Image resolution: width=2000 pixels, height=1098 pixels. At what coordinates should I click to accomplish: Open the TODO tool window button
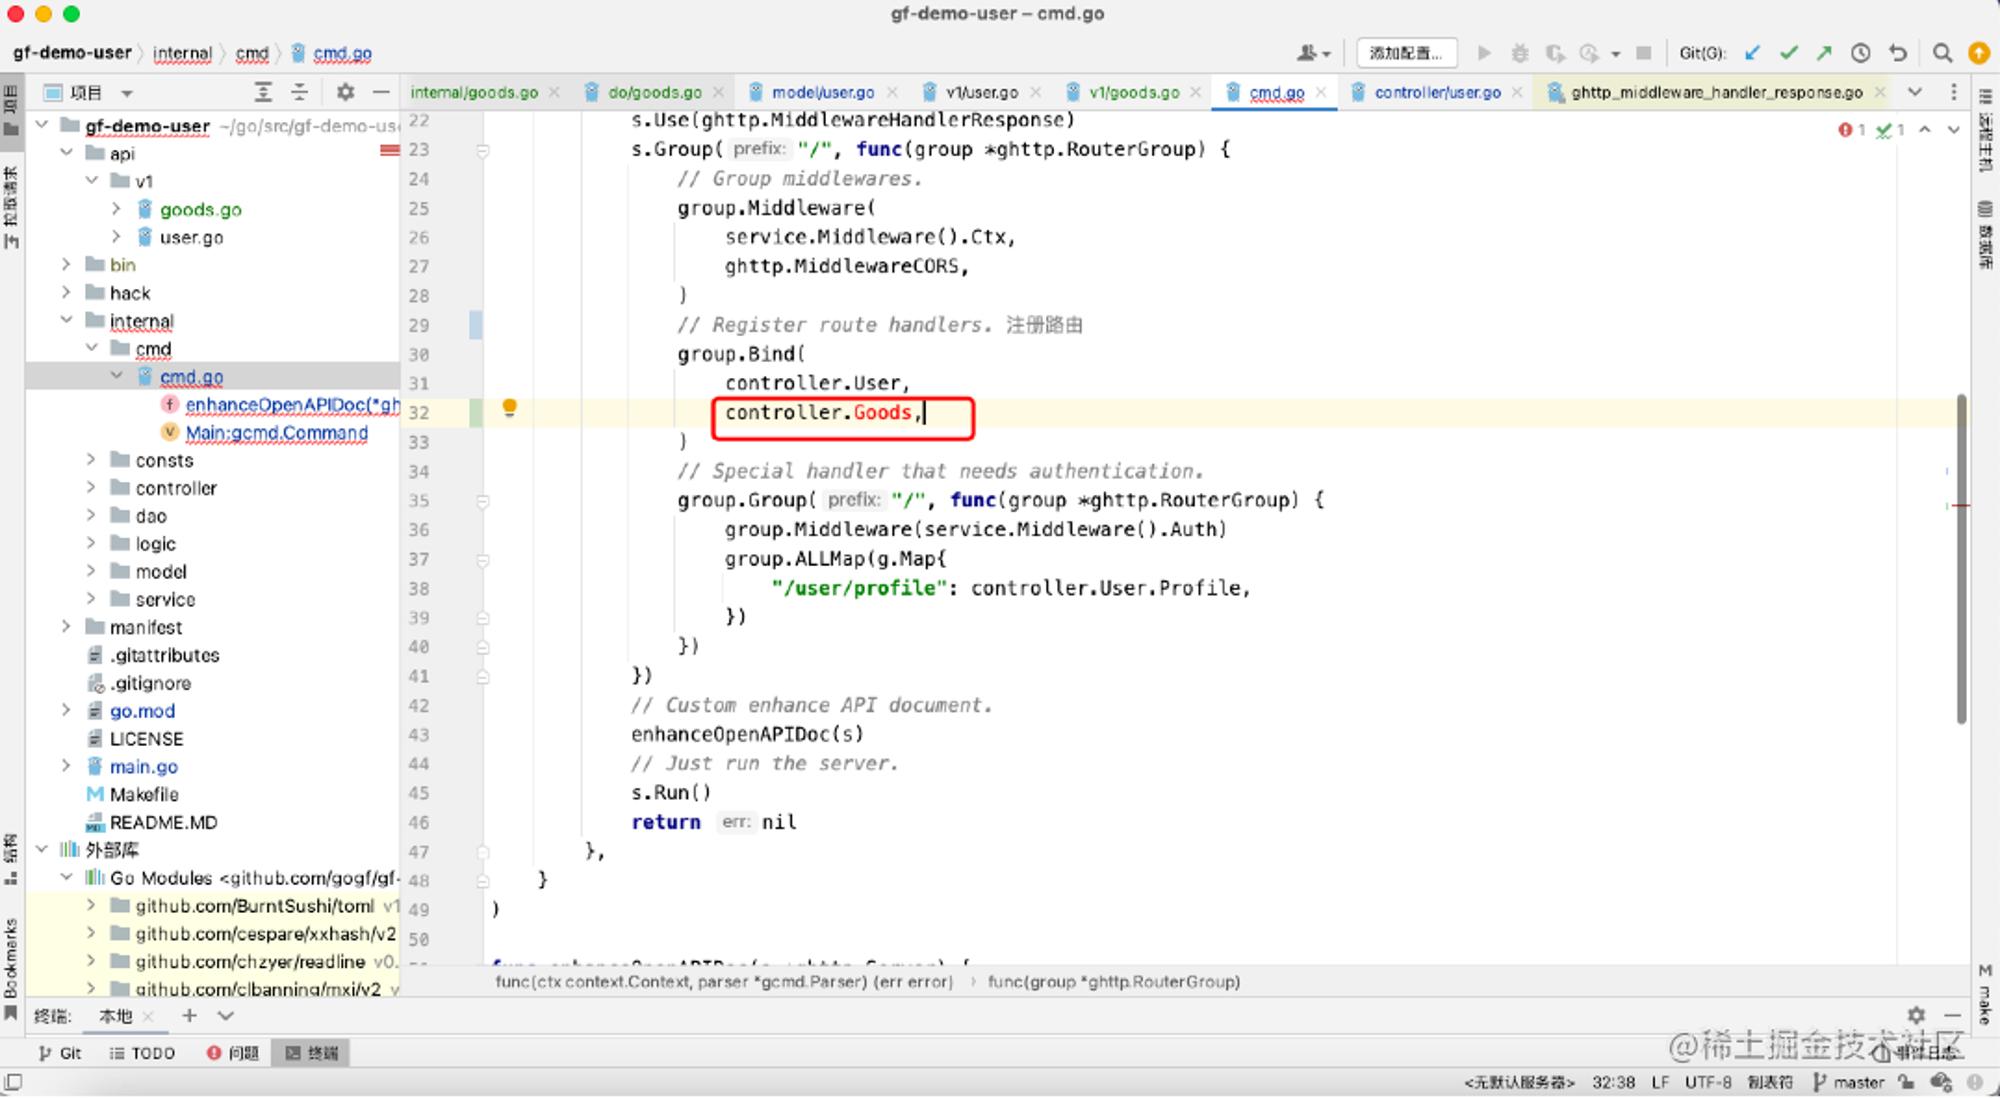(x=142, y=1053)
